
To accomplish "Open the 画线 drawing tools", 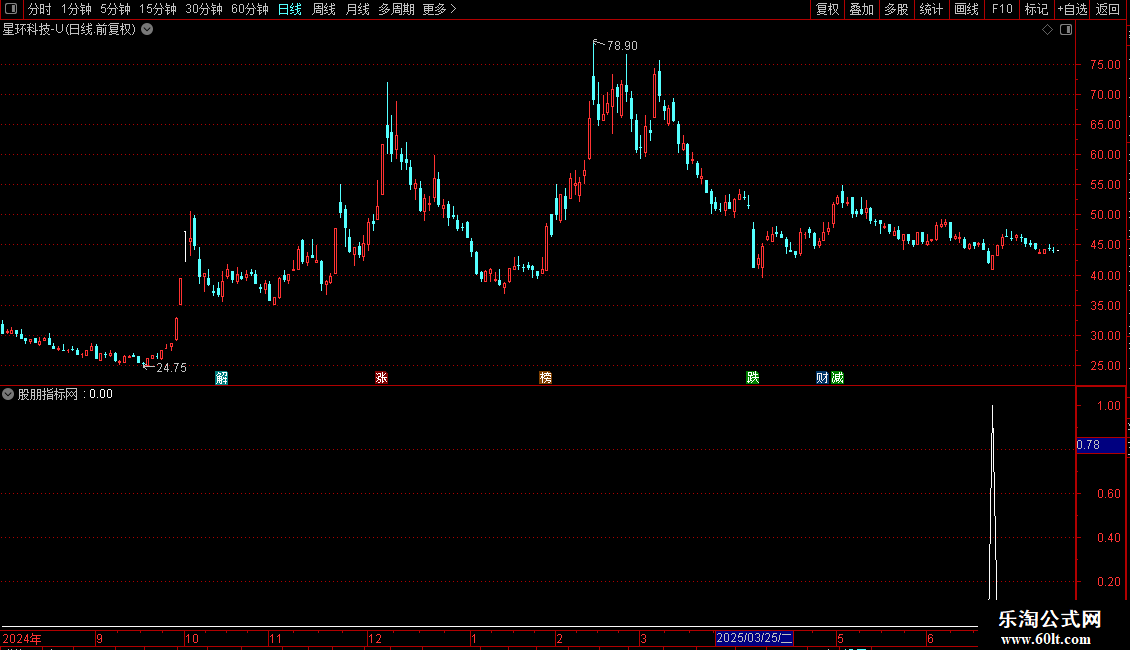I will point(966,9).
